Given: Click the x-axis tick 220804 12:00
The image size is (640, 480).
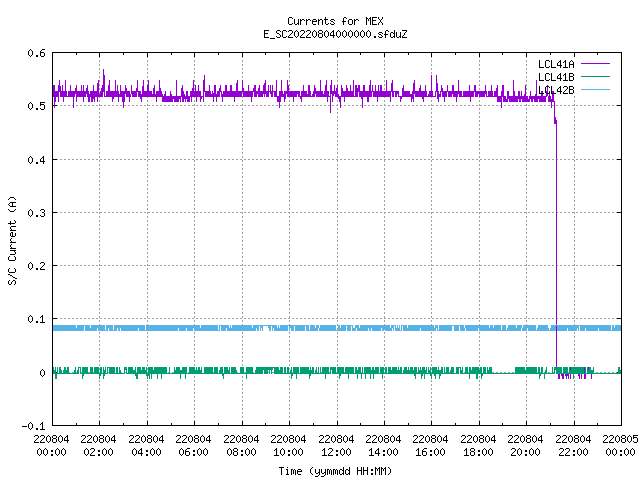Looking at the screenshot, I should (x=336, y=446).
